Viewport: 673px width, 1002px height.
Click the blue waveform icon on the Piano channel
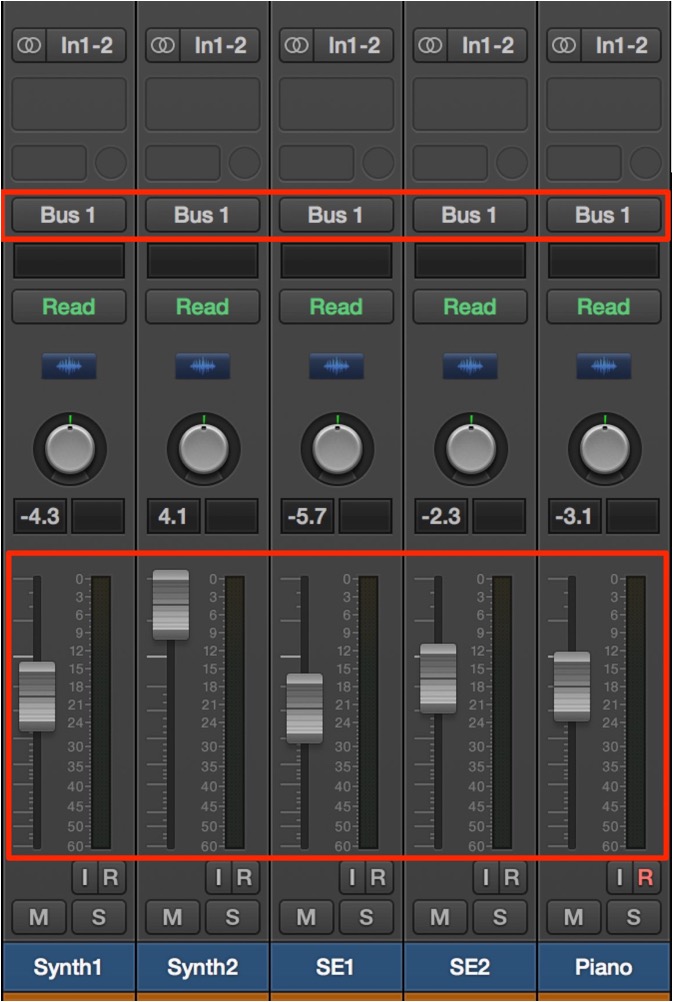click(x=603, y=366)
